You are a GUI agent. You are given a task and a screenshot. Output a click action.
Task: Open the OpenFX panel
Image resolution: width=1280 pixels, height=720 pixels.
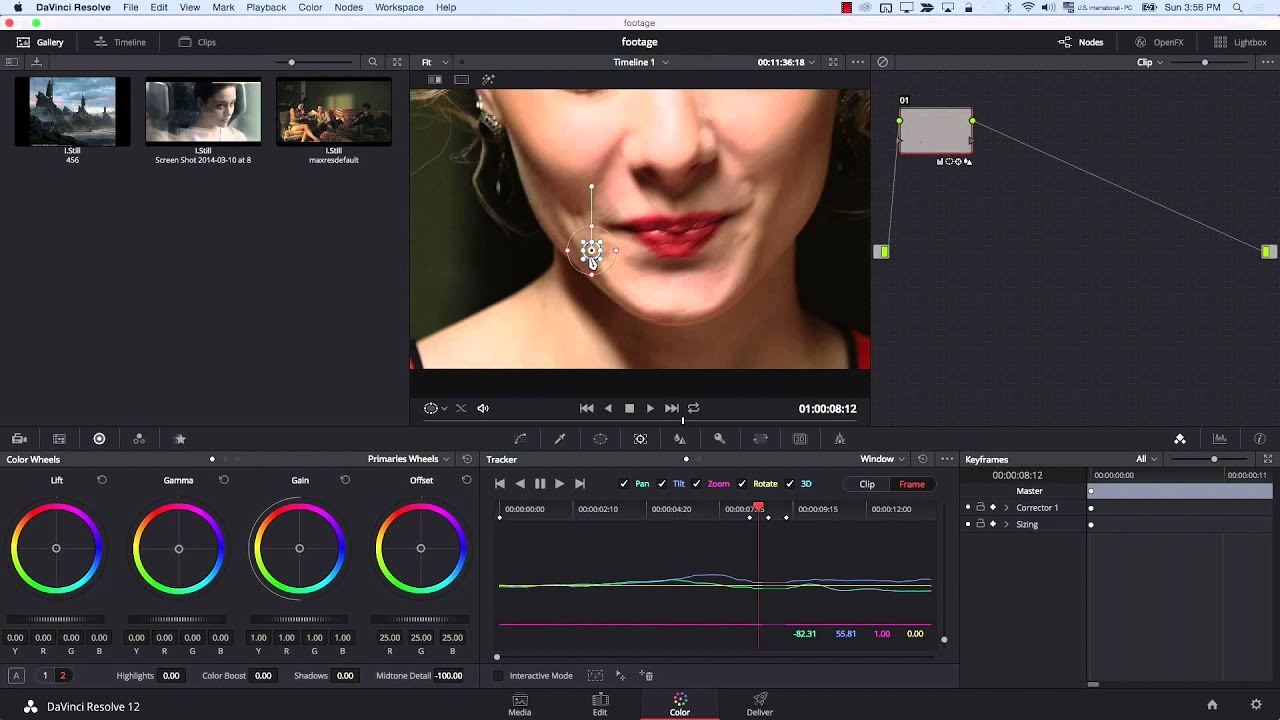[1159, 42]
